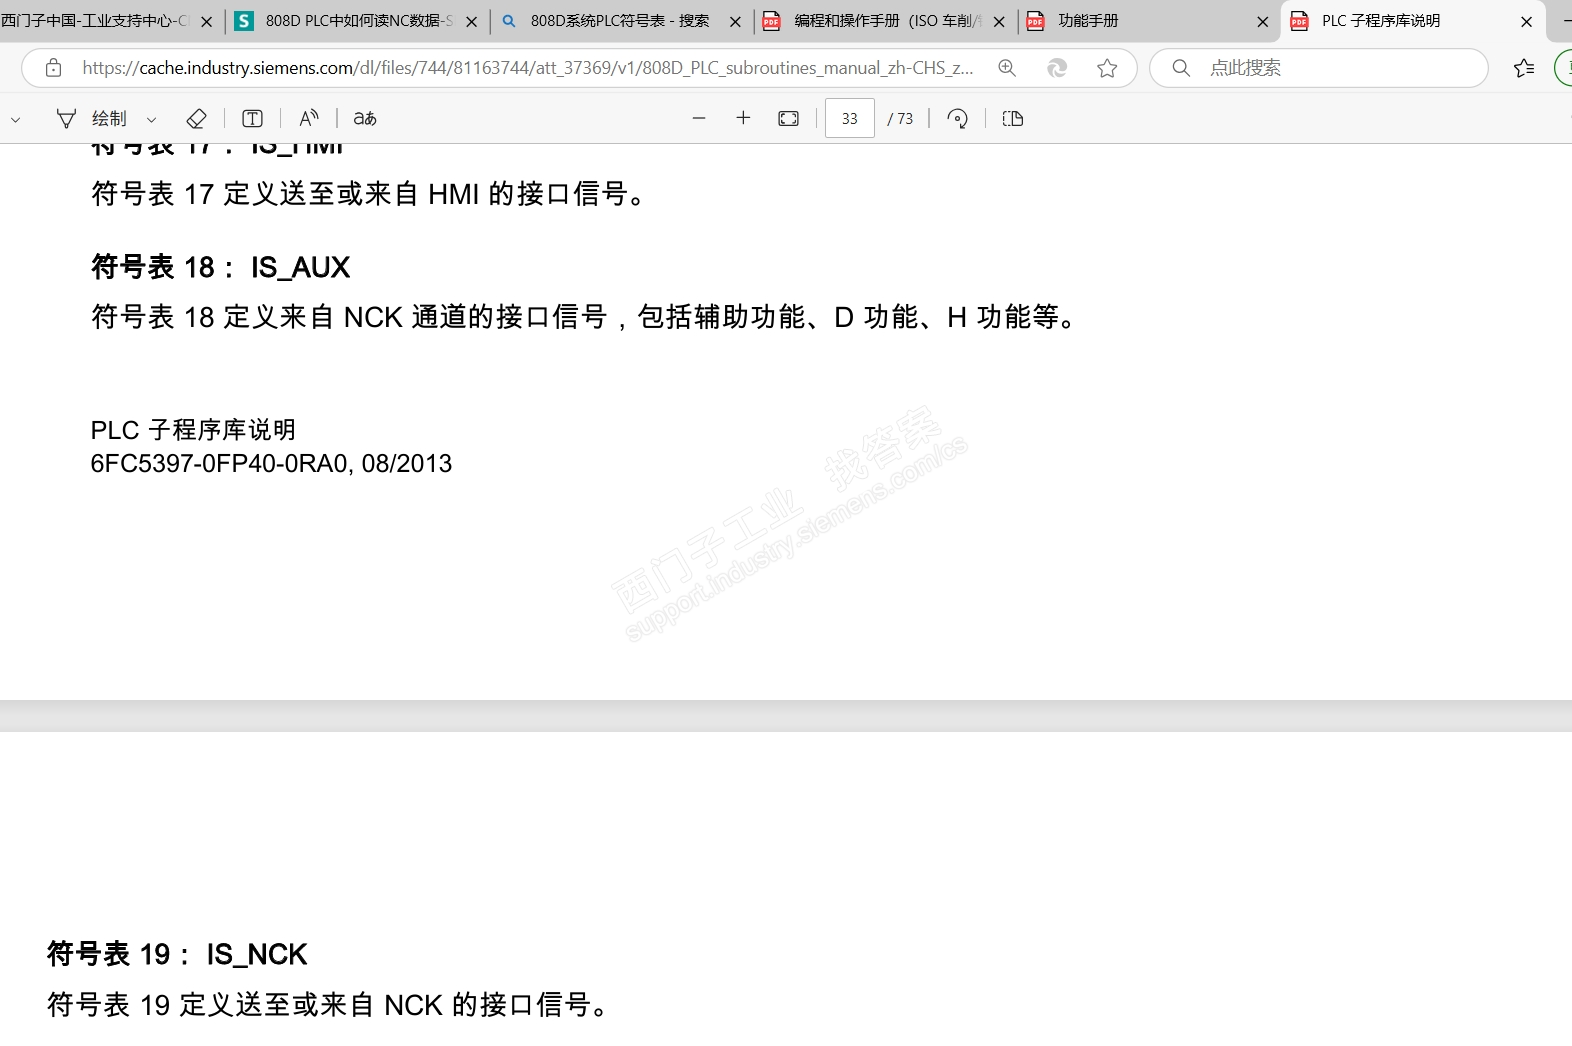Click the line 符号表 19 定义送至或来自 NCK 的接口信号
The height and width of the screenshot is (1046, 1572).
coord(329,1004)
